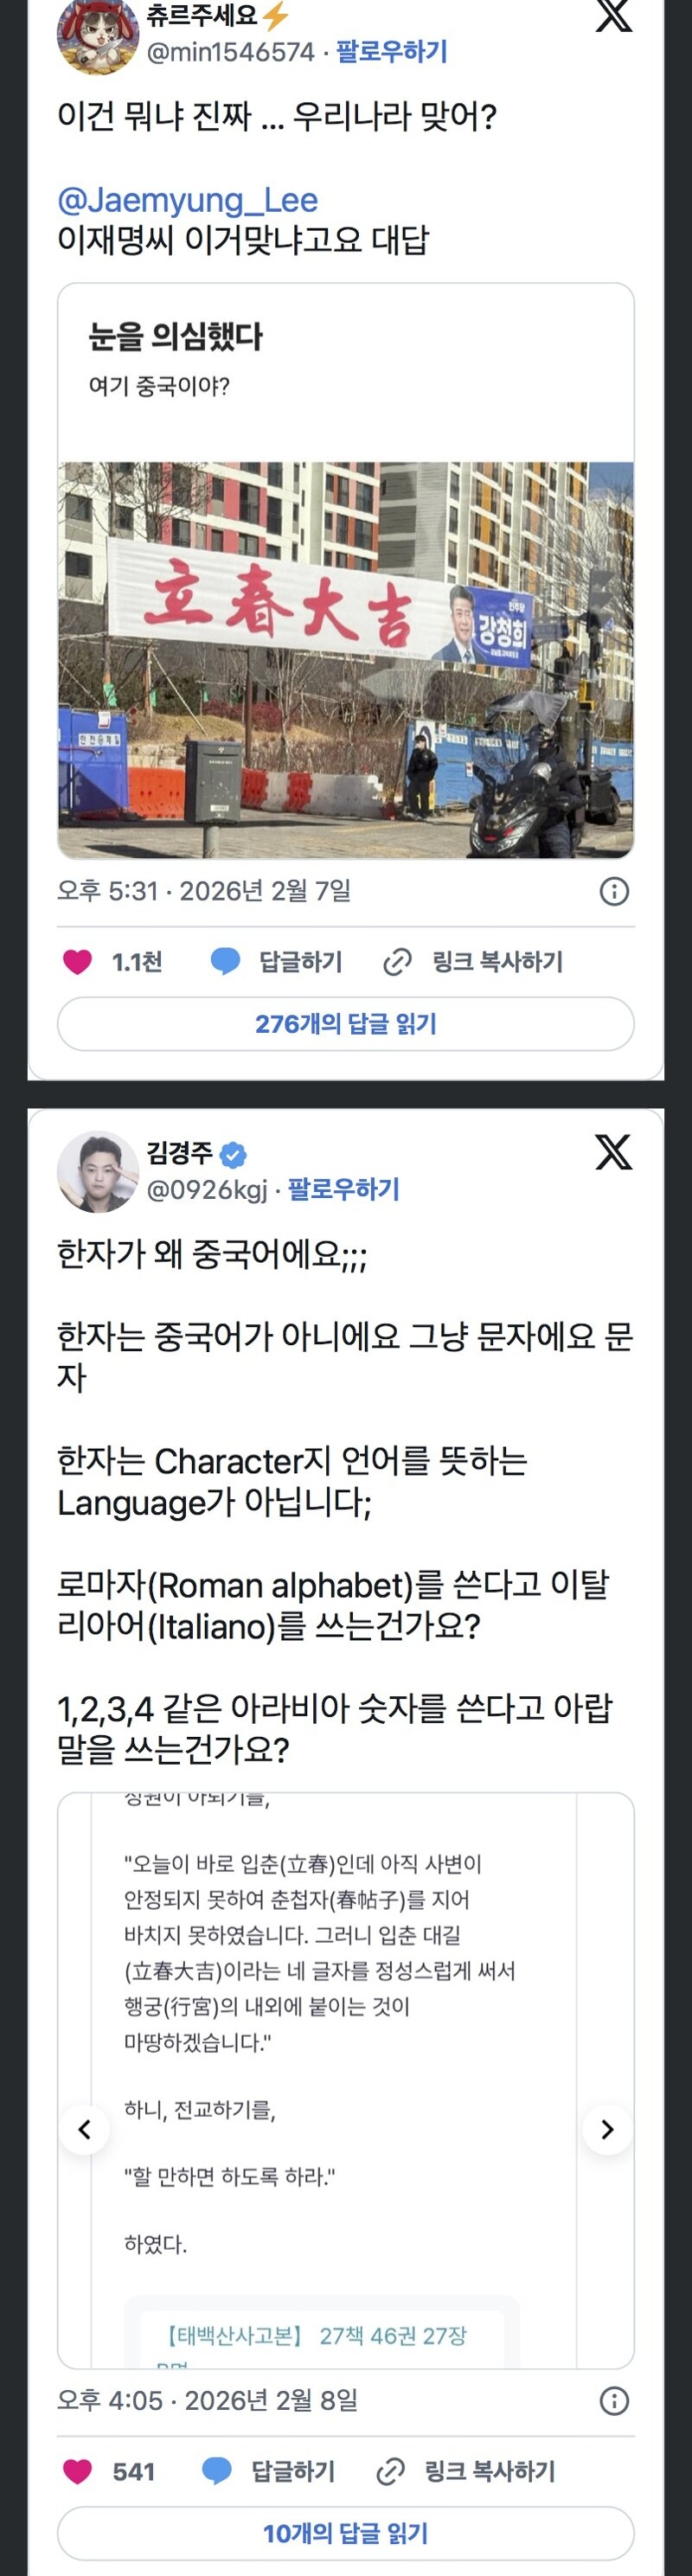Follow @min1546574 via 팔로우하기

(392, 51)
